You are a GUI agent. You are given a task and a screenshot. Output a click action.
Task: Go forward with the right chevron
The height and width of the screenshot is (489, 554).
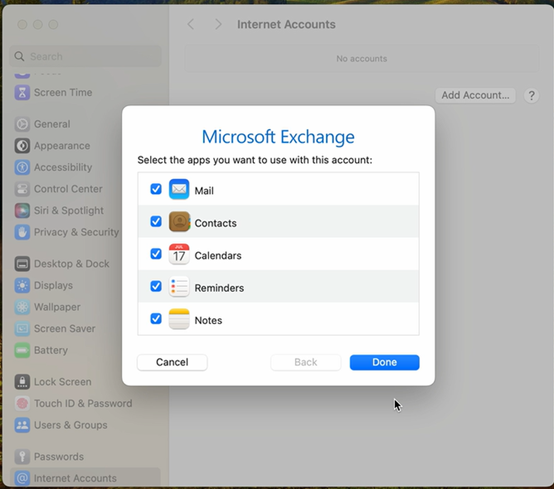coord(218,24)
